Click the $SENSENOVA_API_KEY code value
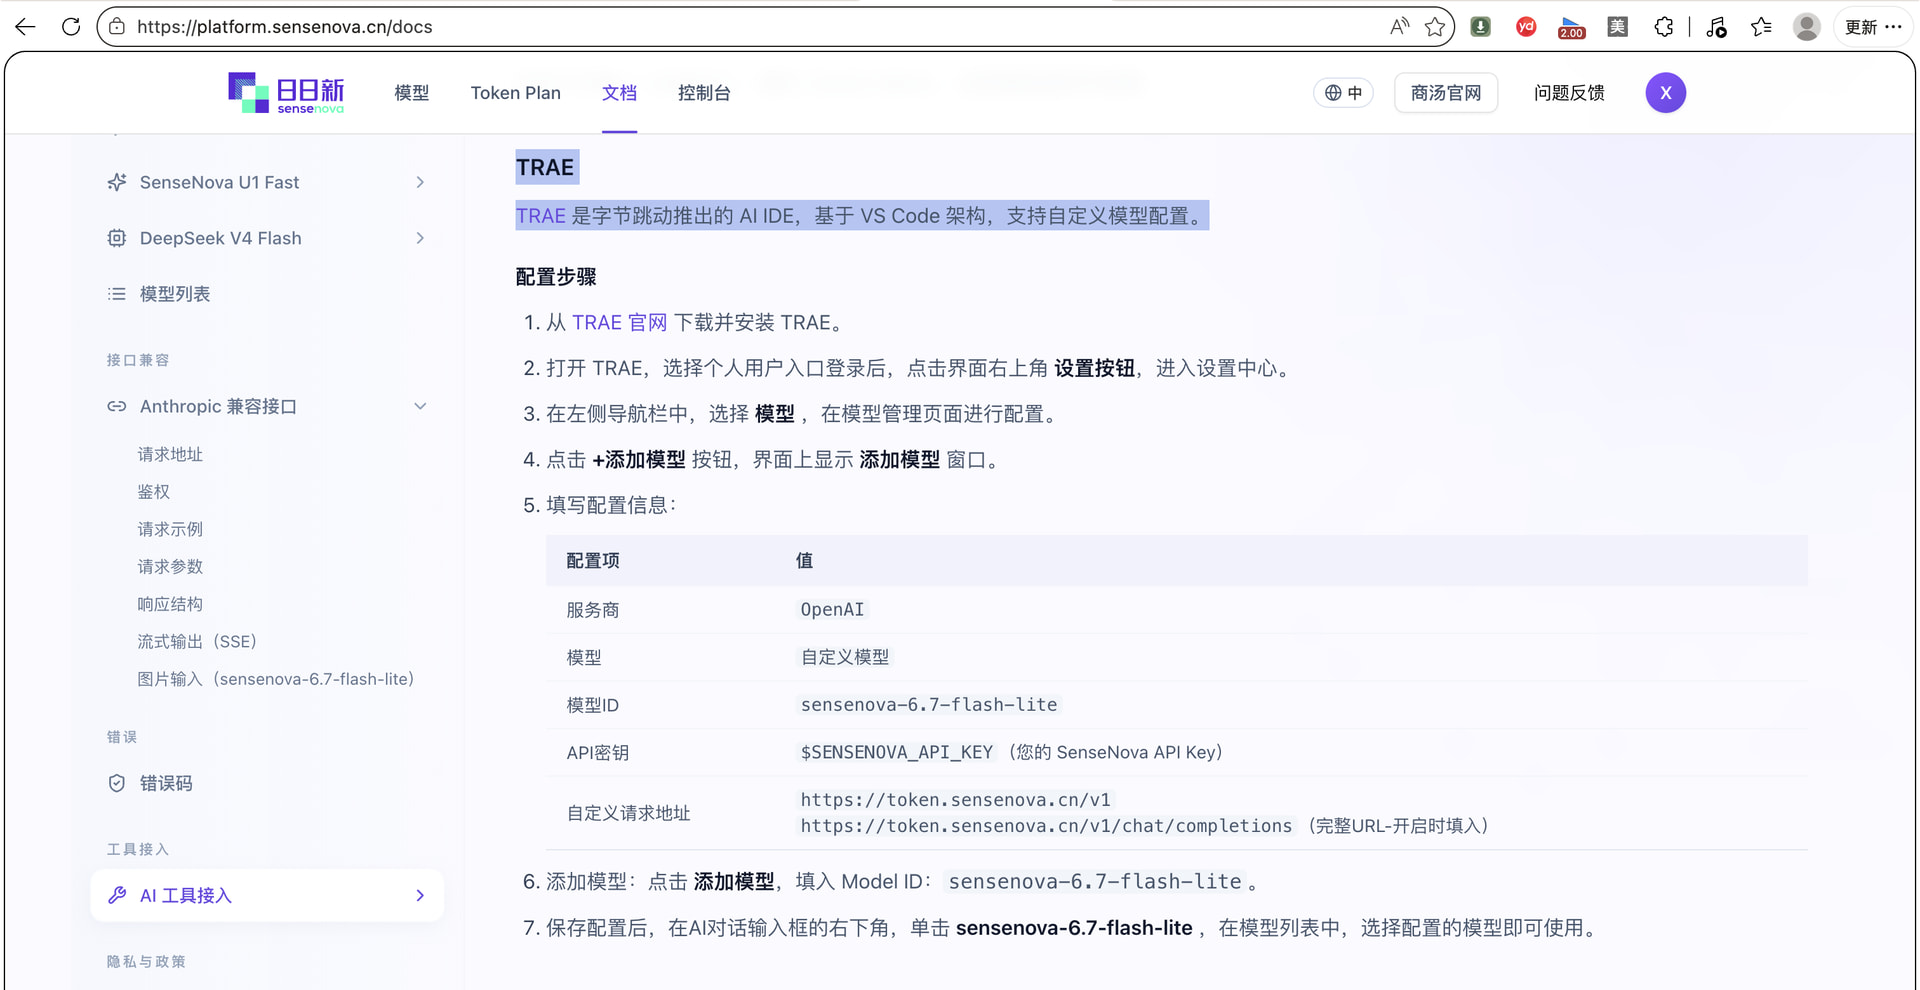Viewport: 1920px width, 990px height. (x=897, y=752)
